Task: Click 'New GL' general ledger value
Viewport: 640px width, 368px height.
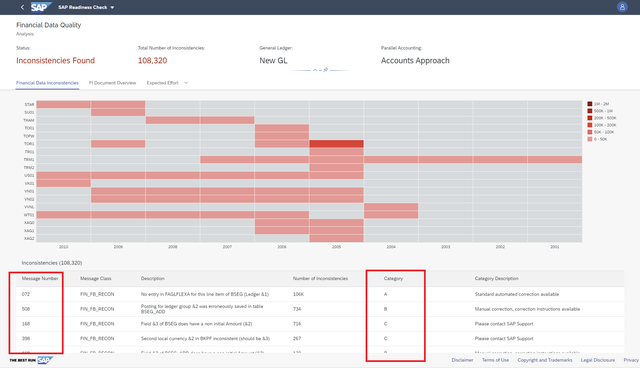Action: 273,60
